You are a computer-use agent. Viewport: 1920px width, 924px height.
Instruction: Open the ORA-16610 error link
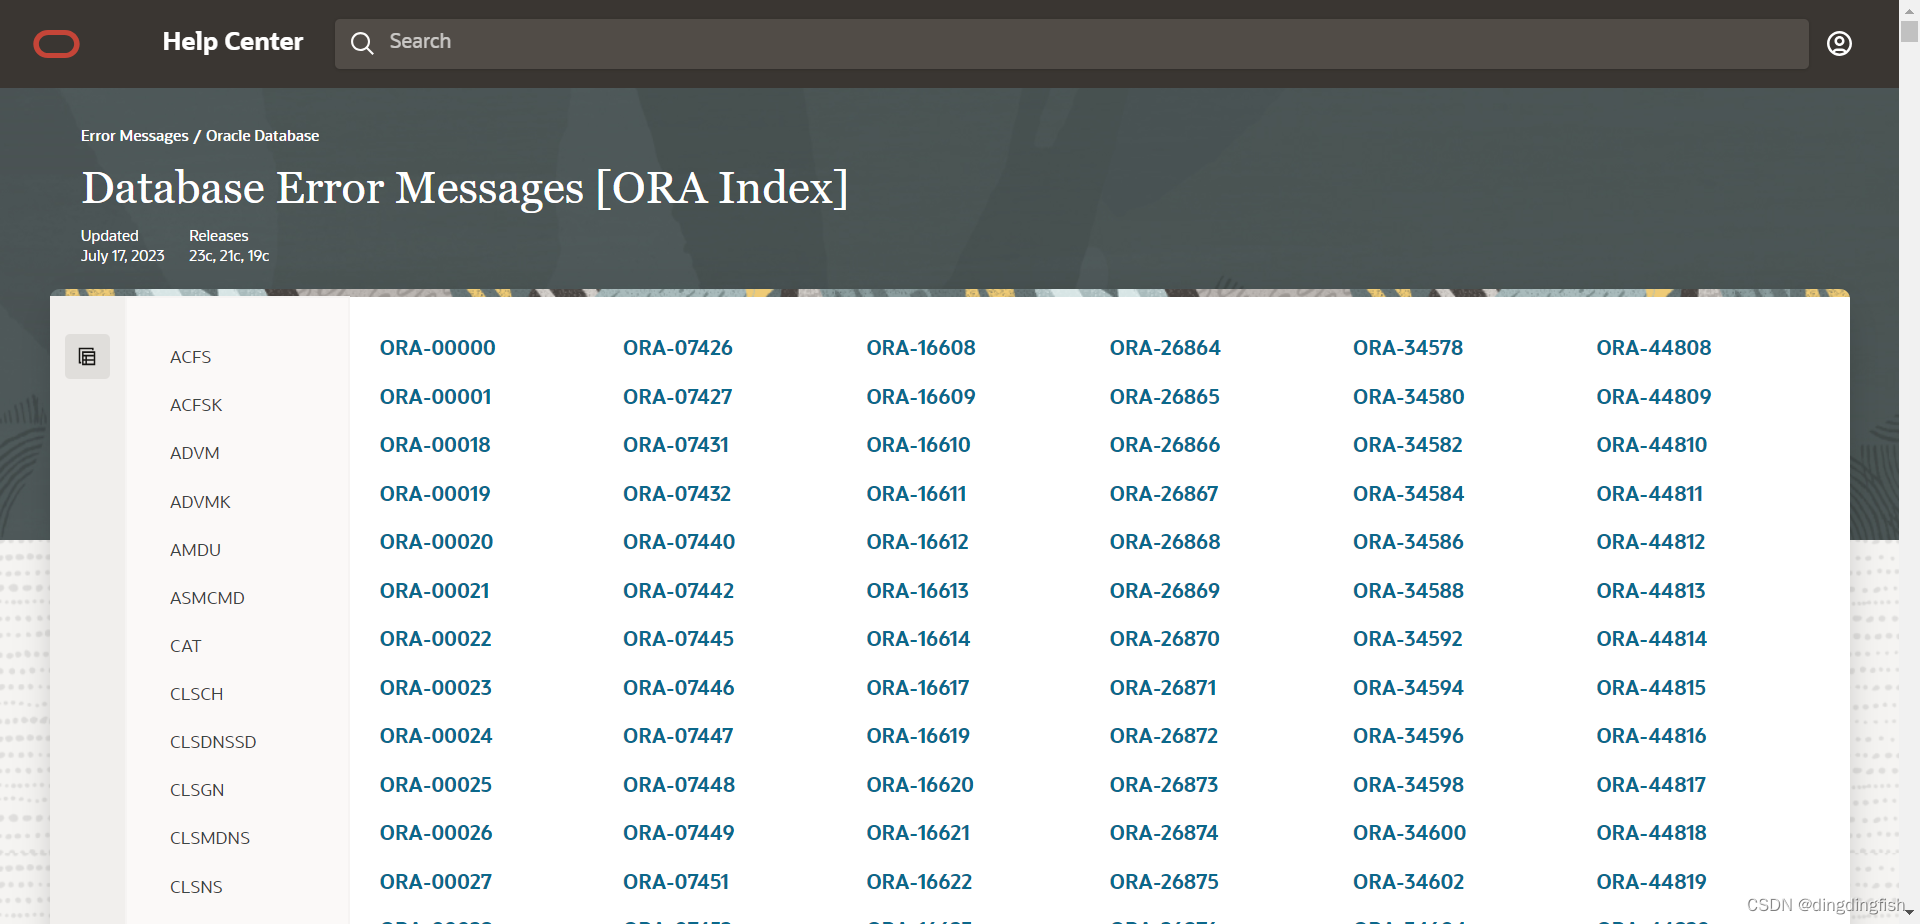[x=918, y=445]
